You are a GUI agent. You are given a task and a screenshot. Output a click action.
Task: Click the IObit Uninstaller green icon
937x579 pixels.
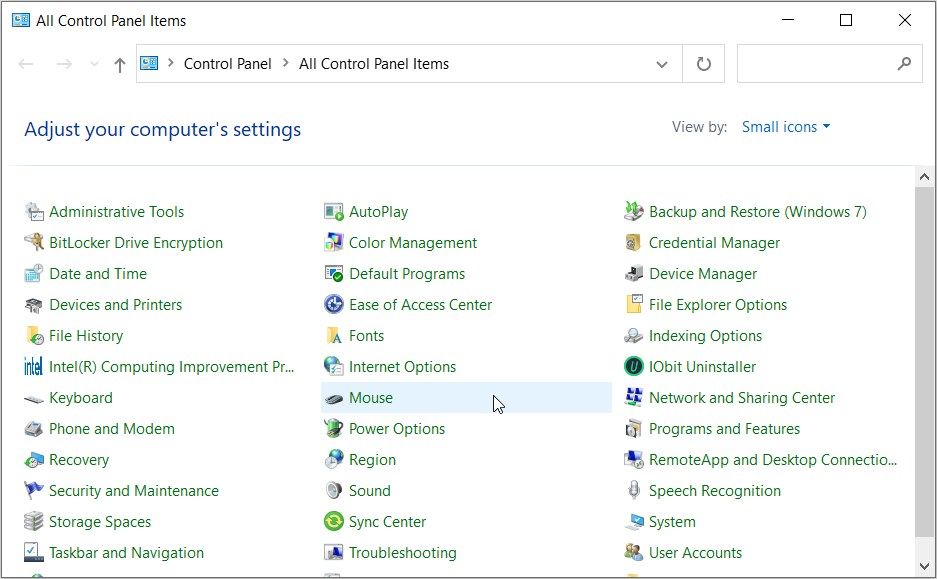click(634, 367)
